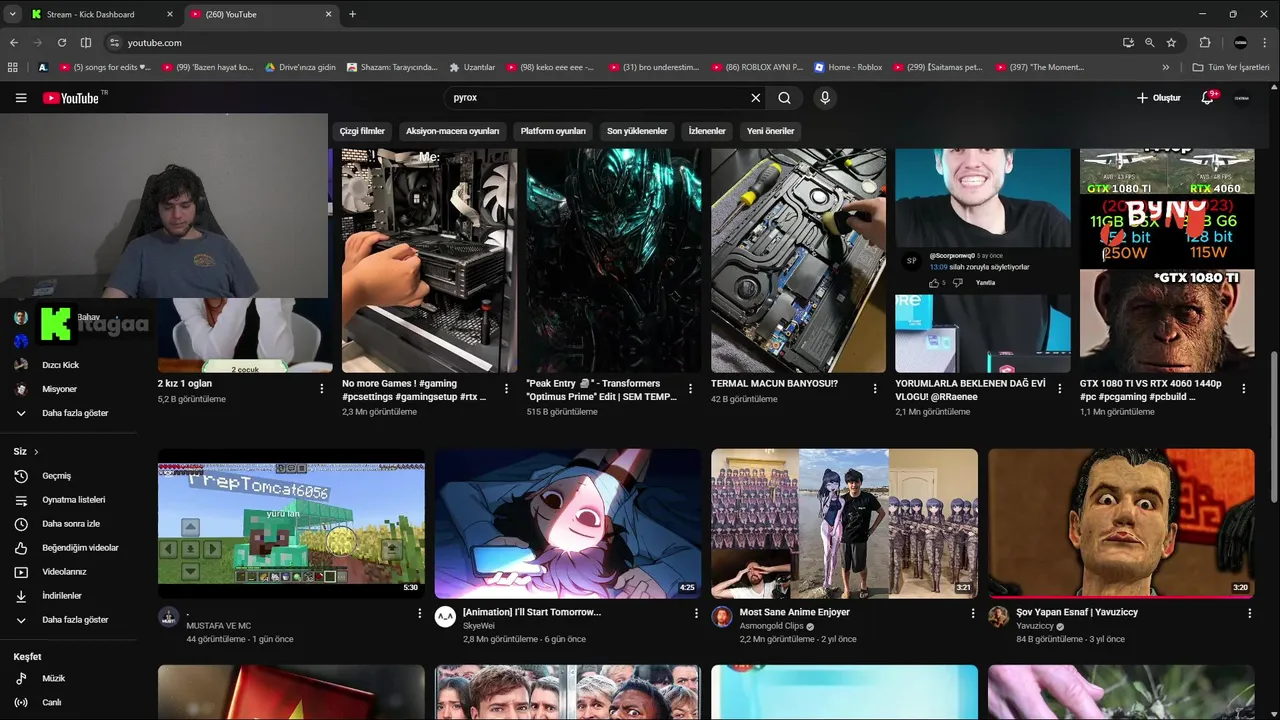Start voice search with microphone icon

click(825, 98)
